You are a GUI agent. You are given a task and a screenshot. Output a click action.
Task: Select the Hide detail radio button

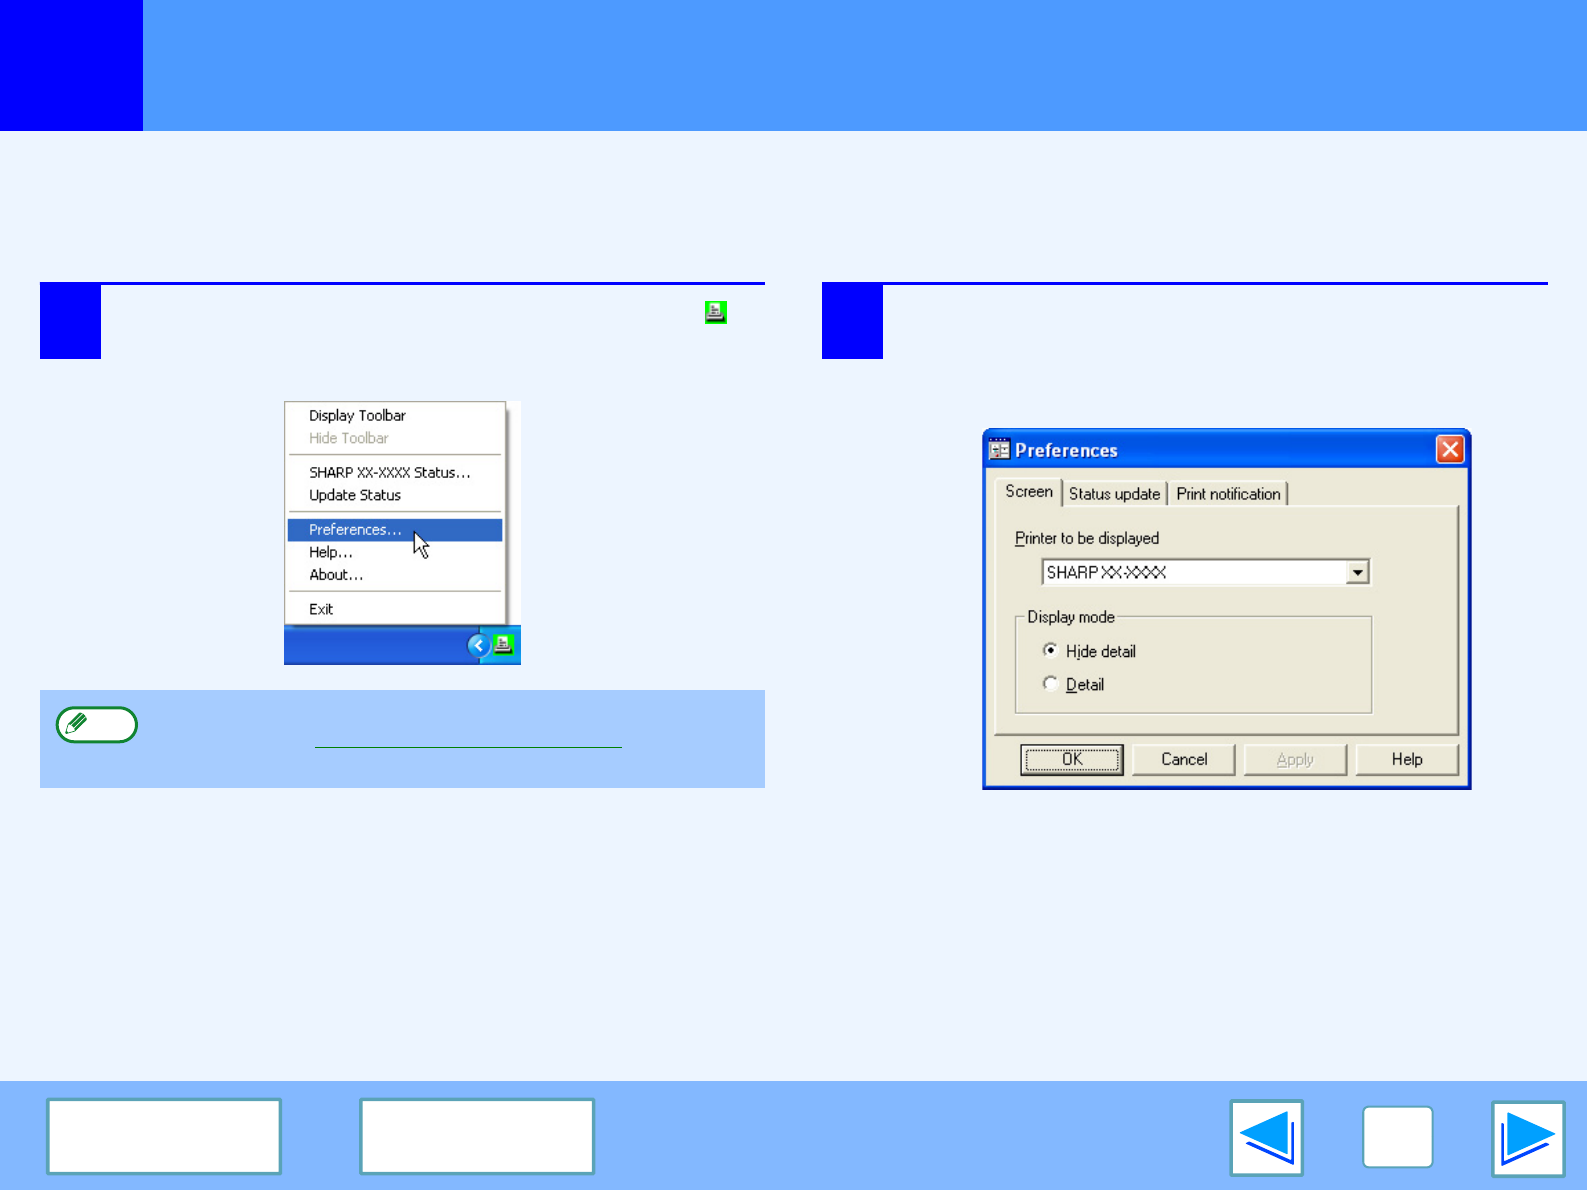1050,651
